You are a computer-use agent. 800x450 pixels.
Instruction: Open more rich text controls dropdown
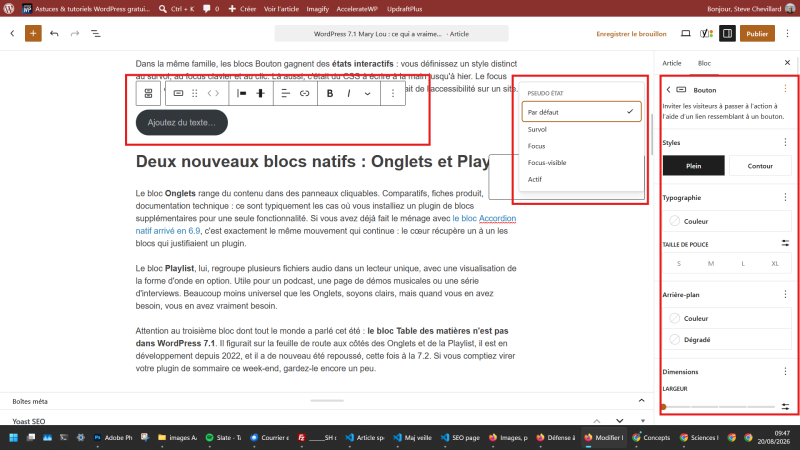(367, 93)
